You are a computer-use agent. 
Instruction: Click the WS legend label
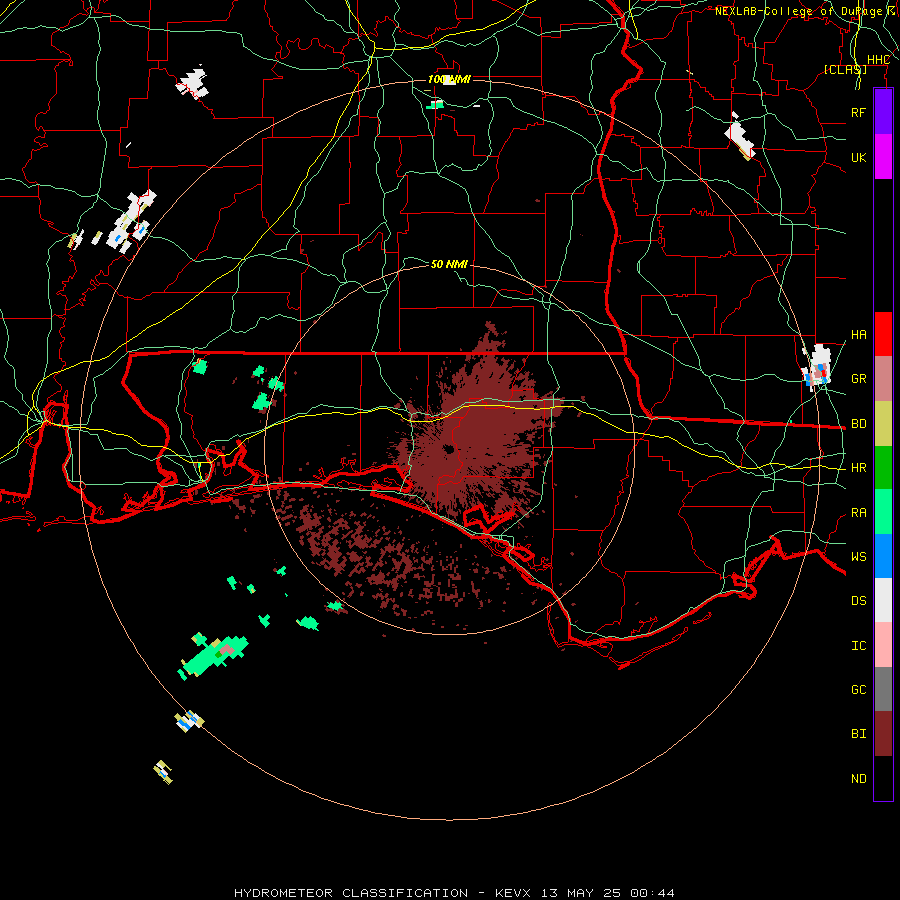pos(858,556)
